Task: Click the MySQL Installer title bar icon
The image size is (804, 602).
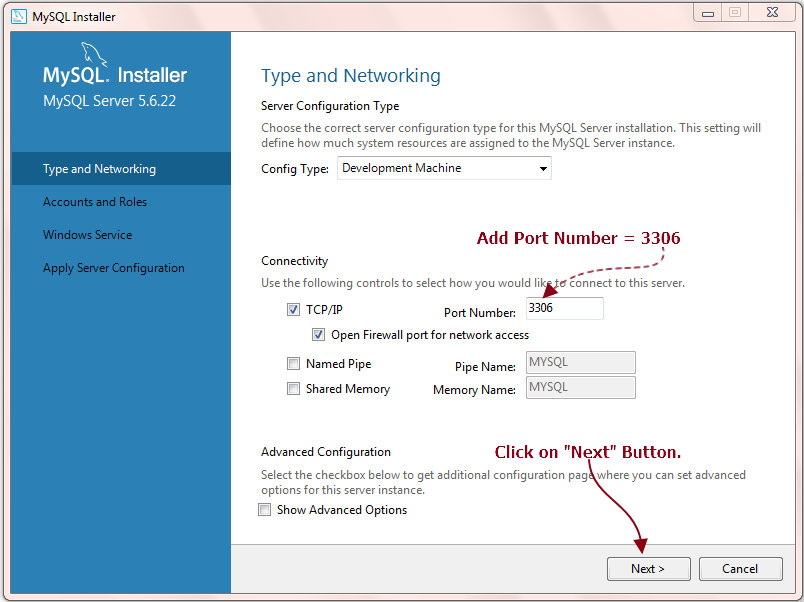Action: pos(18,16)
